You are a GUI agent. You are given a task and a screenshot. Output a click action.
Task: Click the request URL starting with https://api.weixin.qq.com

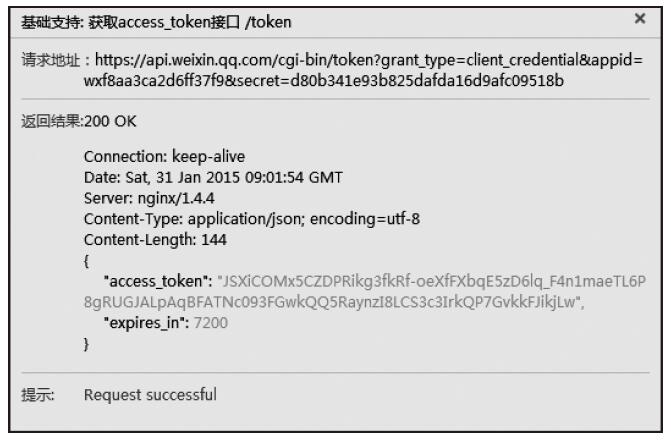(x=368, y=60)
